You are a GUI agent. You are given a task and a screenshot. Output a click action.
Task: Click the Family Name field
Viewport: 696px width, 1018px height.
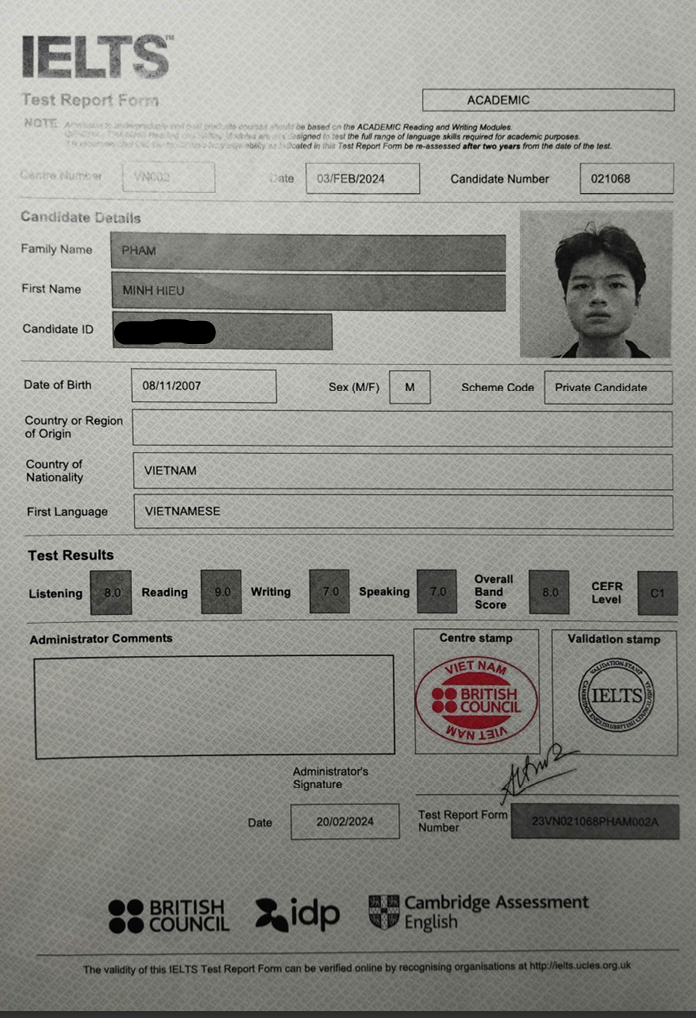coord(308,251)
